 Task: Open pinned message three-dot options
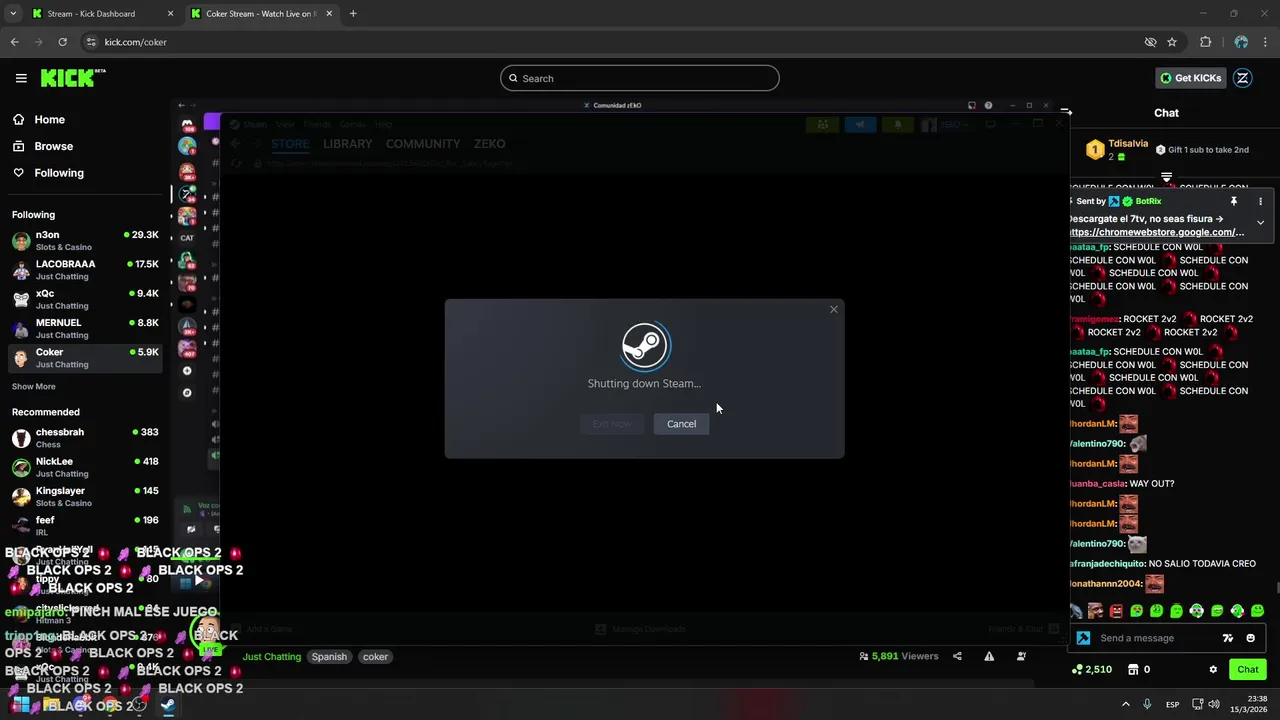tap(1260, 201)
